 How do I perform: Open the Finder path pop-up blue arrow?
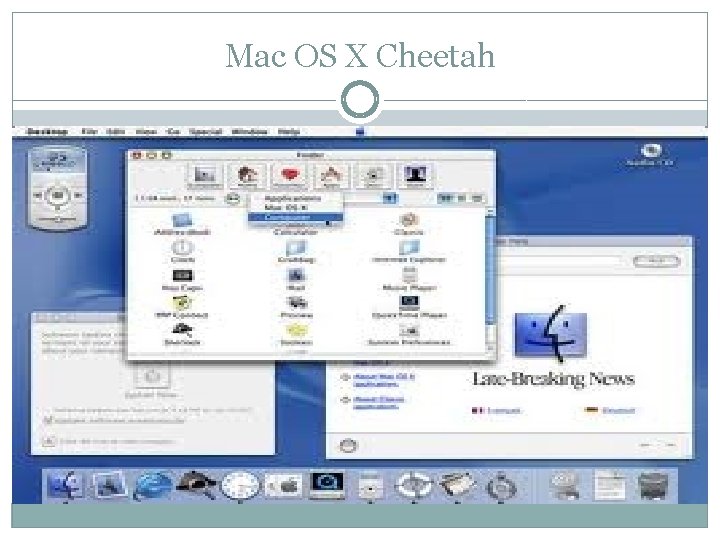tap(389, 198)
